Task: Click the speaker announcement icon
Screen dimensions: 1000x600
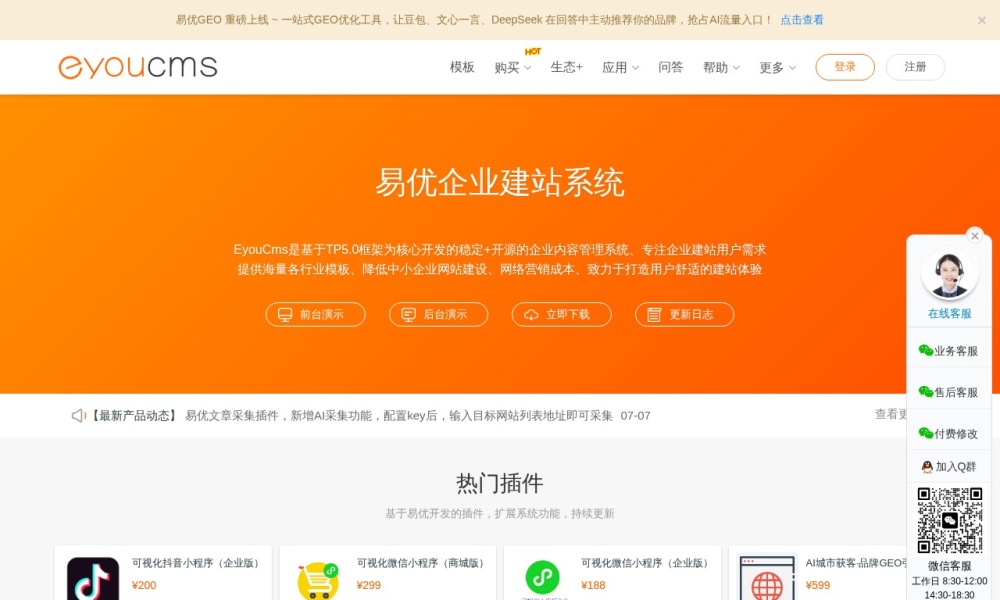Action: 78,416
